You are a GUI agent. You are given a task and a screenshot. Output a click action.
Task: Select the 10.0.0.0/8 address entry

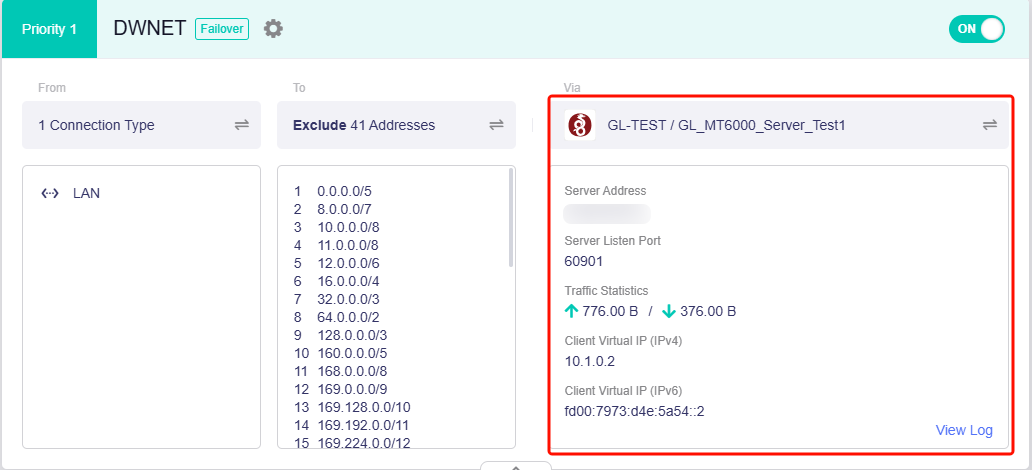(x=347, y=227)
